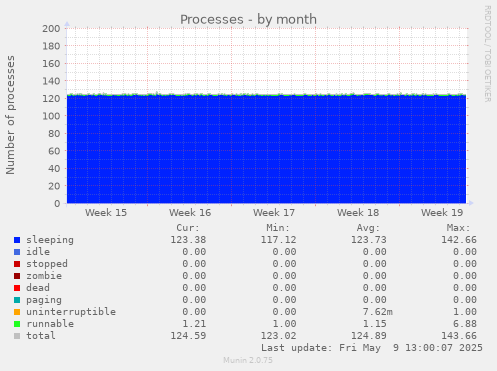
Task: Click the green runnable legend swatch
Action: (x=17, y=324)
